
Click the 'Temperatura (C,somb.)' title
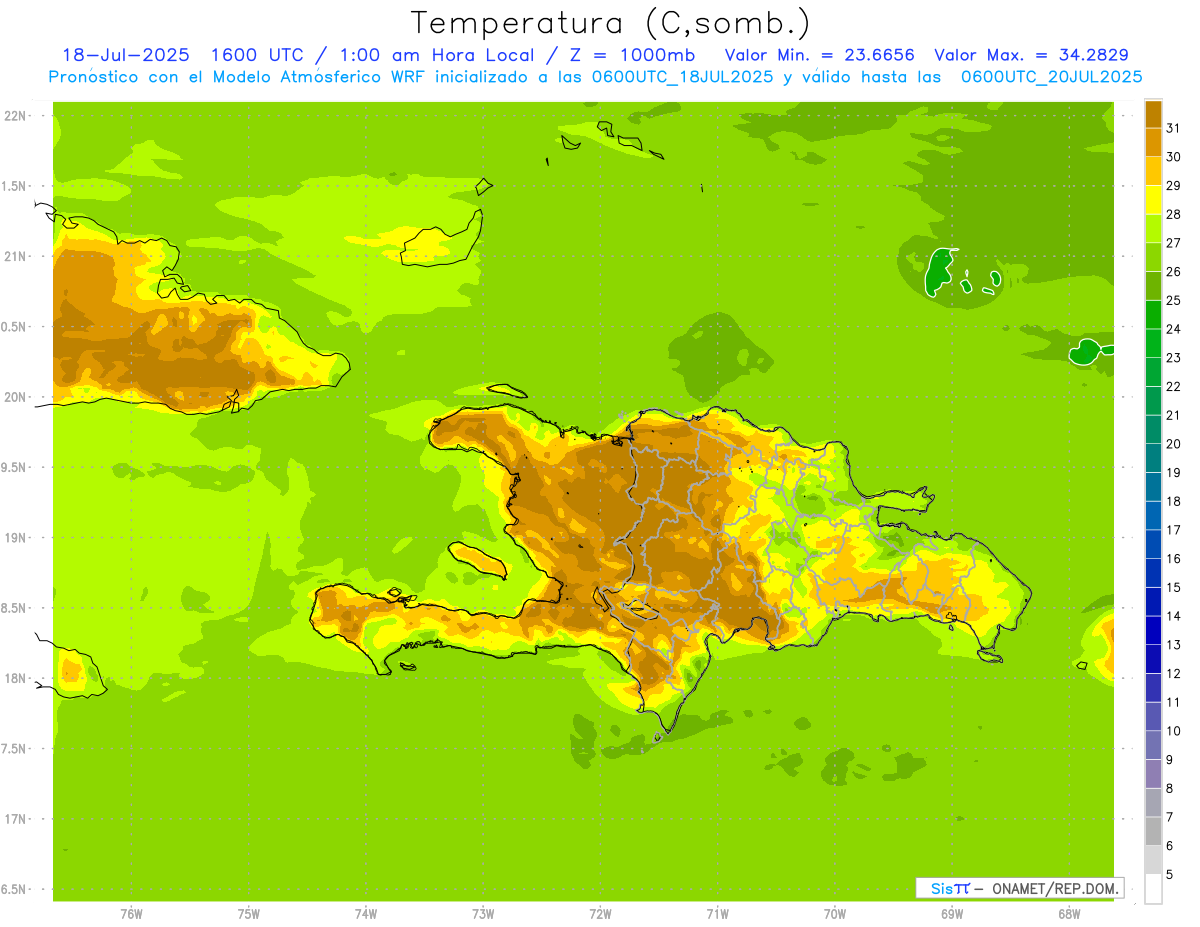tap(610, 23)
